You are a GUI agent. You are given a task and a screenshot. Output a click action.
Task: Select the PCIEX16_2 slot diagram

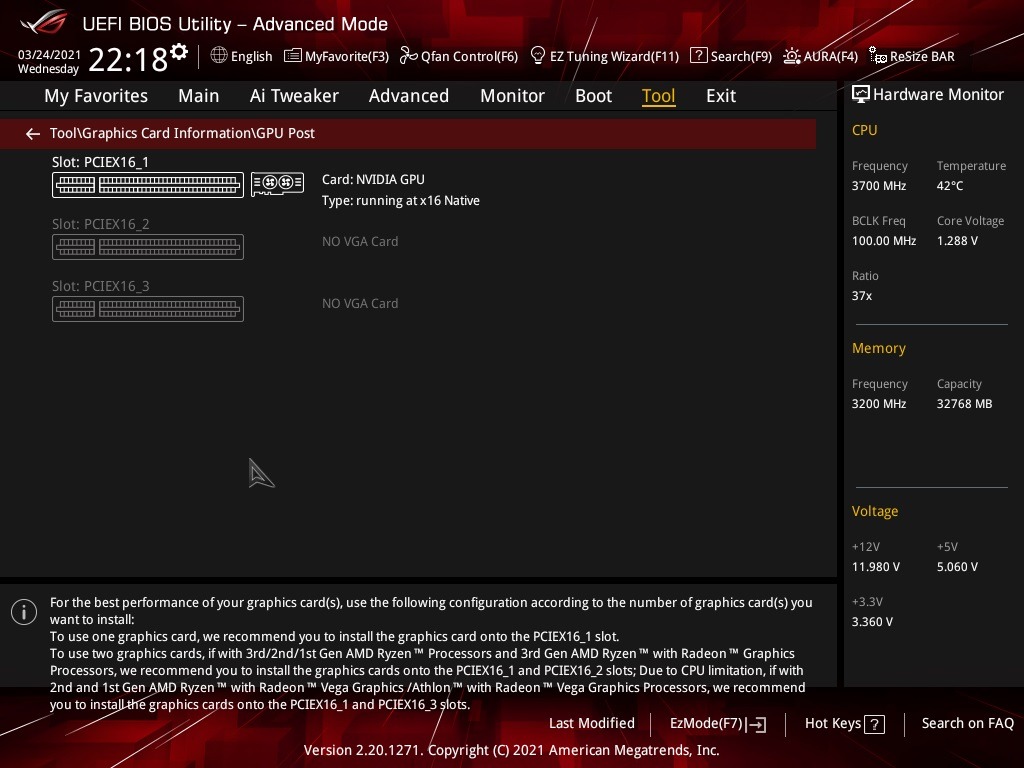(148, 247)
